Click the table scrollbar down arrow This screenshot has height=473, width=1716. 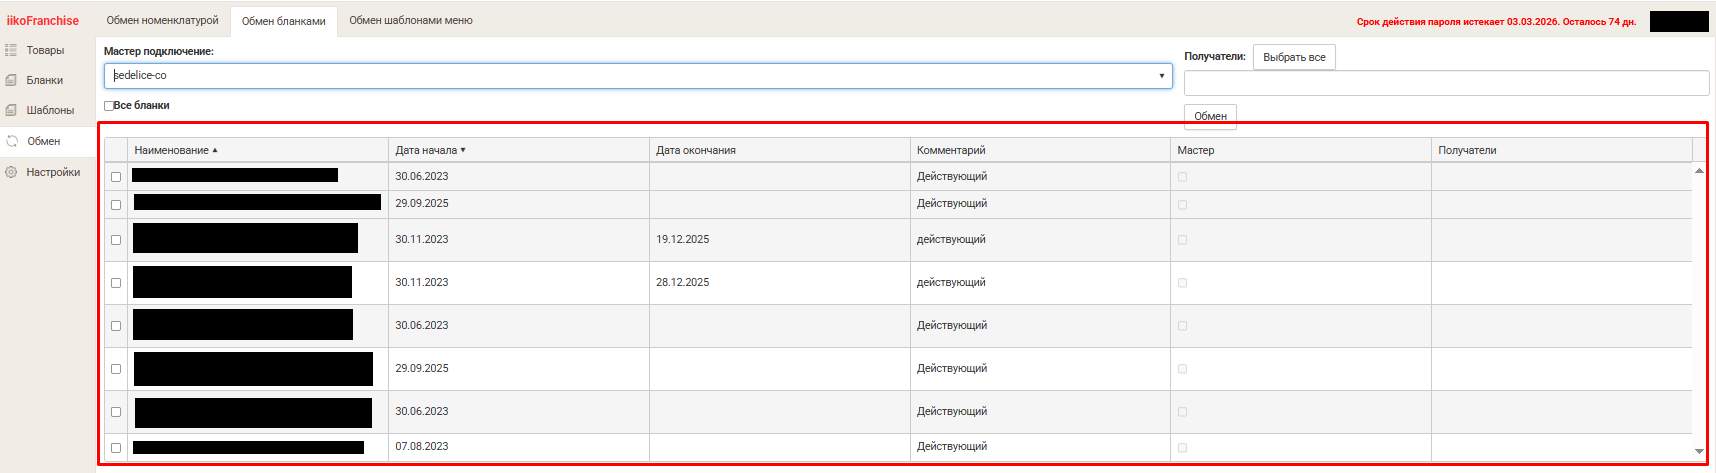(x=1699, y=452)
